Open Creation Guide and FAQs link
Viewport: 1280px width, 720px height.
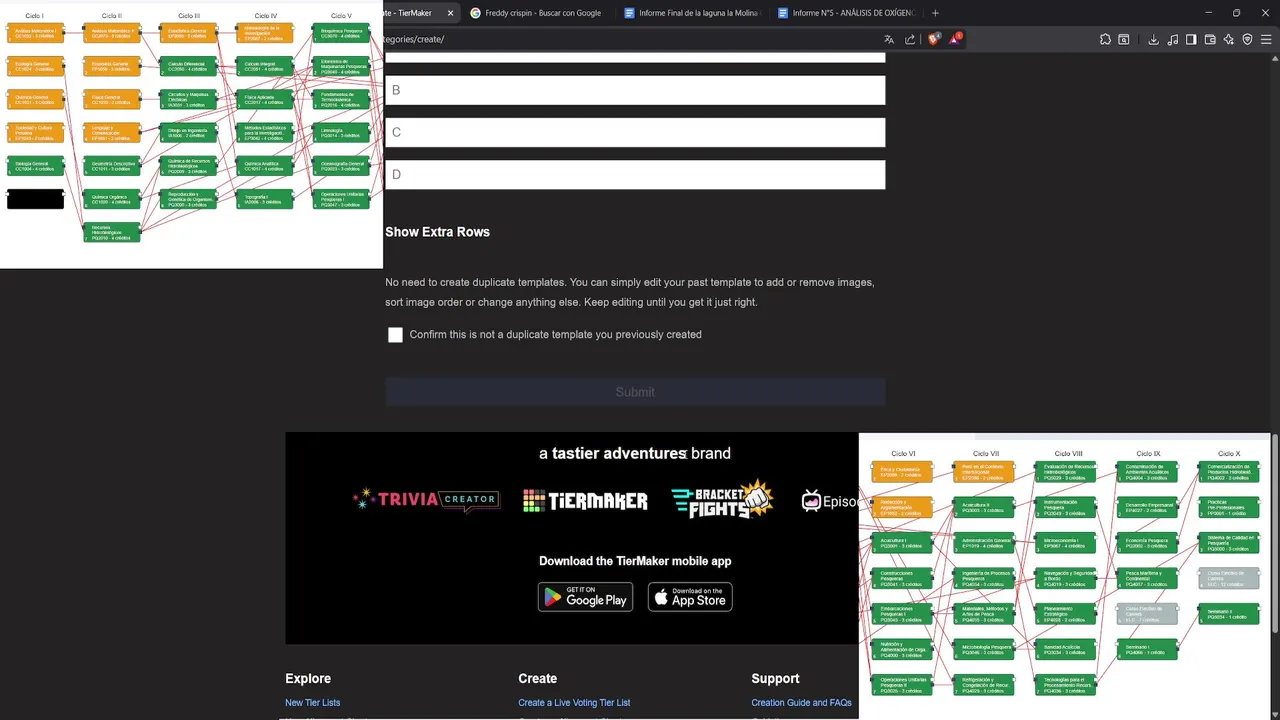click(x=801, y=703)
